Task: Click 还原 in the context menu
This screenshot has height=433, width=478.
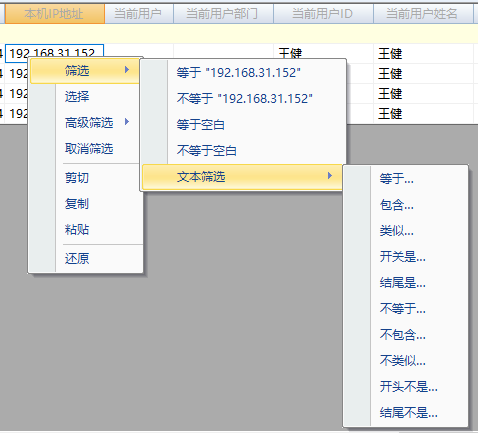Action: click(x=77, y=259)
